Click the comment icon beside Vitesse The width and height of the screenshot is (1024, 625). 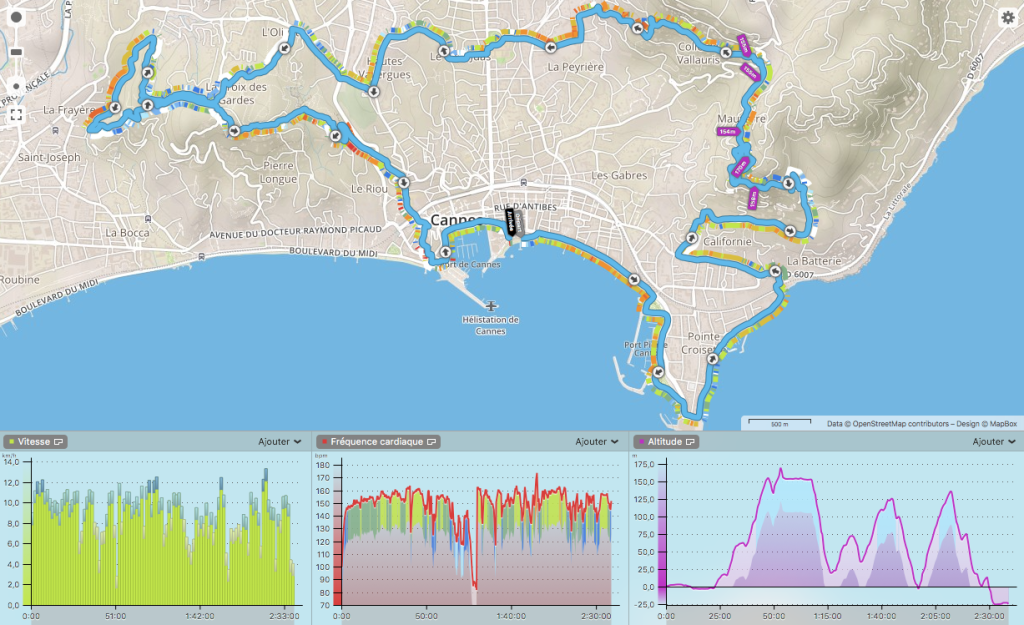(59, 441)
